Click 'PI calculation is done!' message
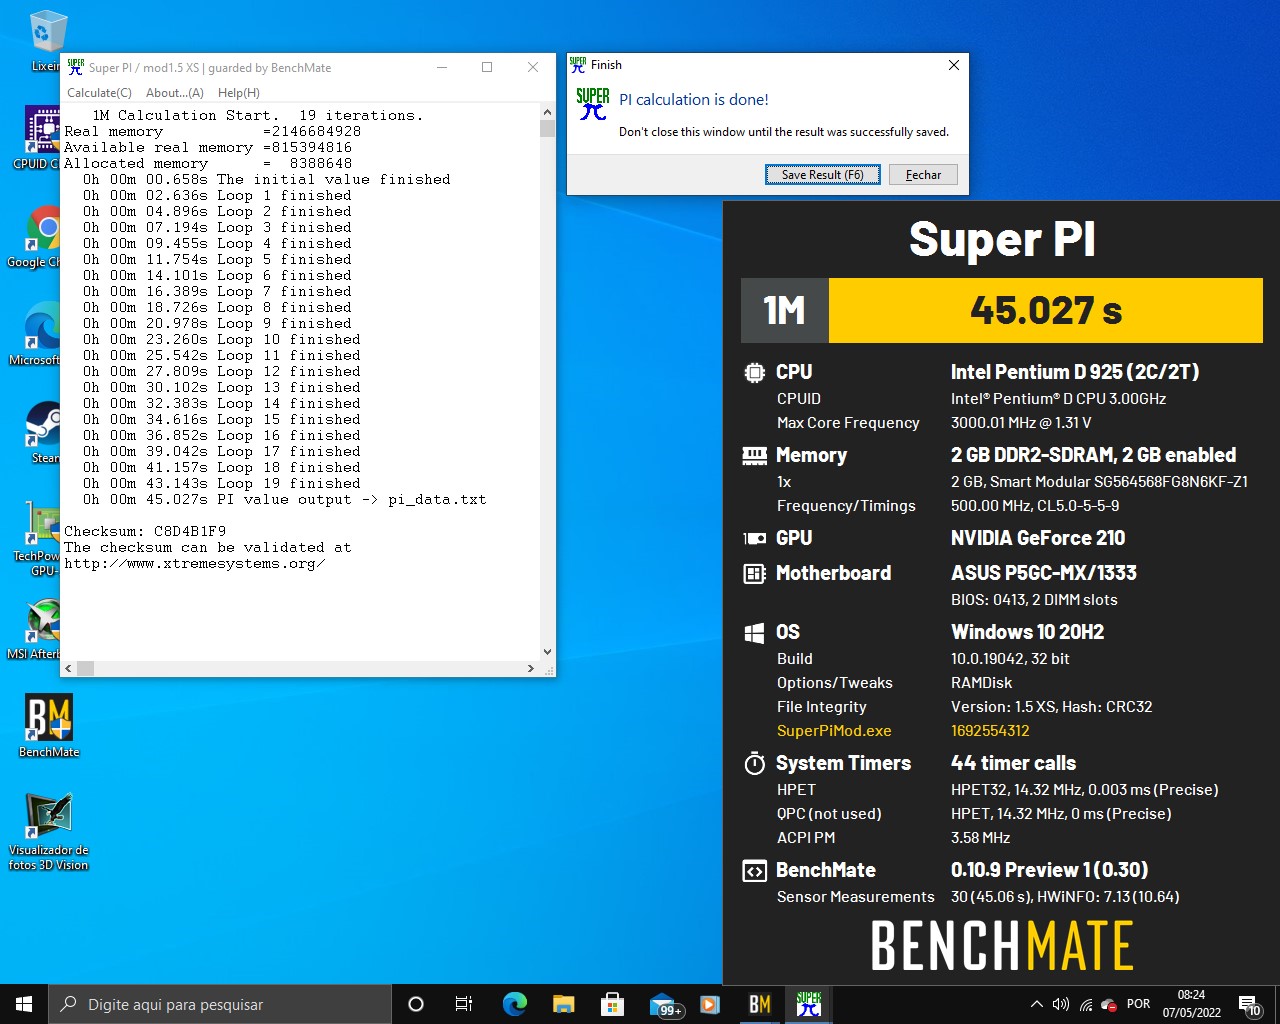This screenshot has height=1024, width=1280. pos(694,100)
